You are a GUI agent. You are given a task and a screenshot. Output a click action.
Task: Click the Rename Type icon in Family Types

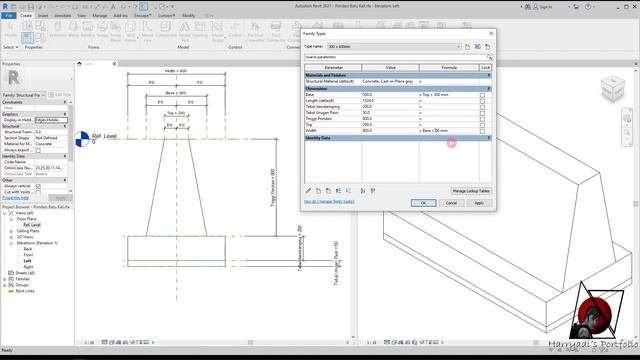[478, 47]
